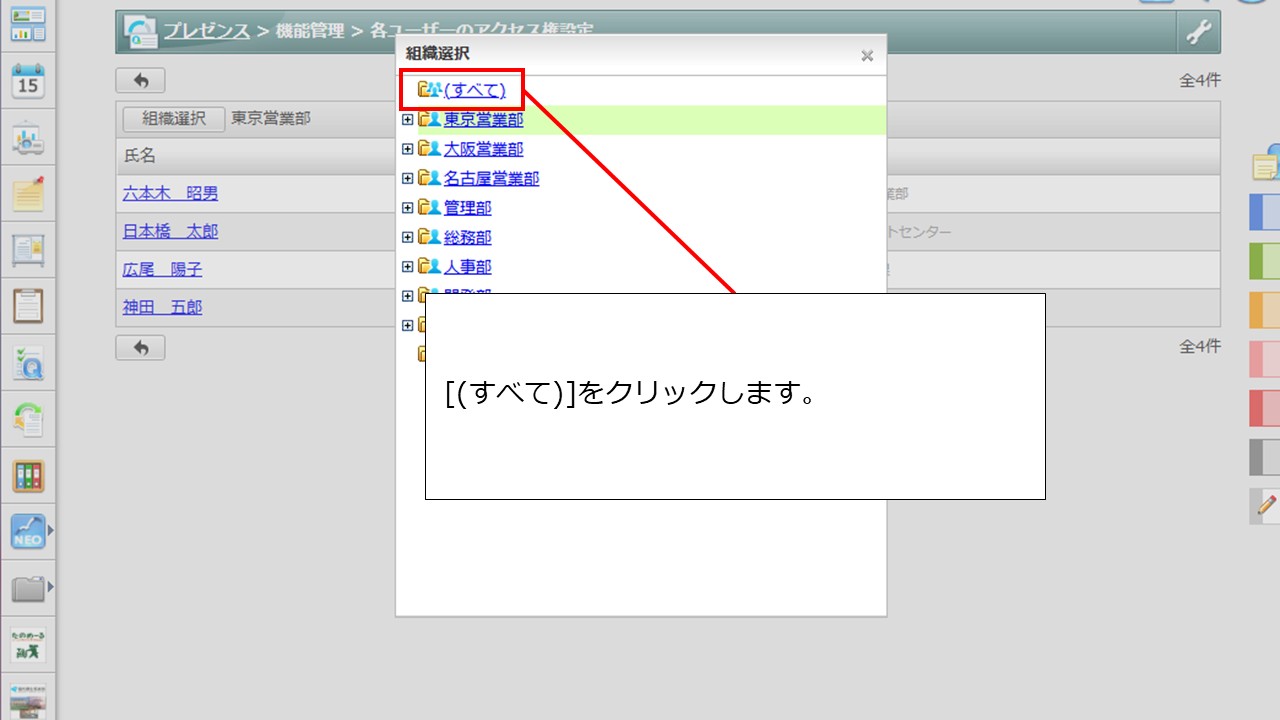
Task: Expand the 東京営業部 tree node
Action: tap(407, 120)
